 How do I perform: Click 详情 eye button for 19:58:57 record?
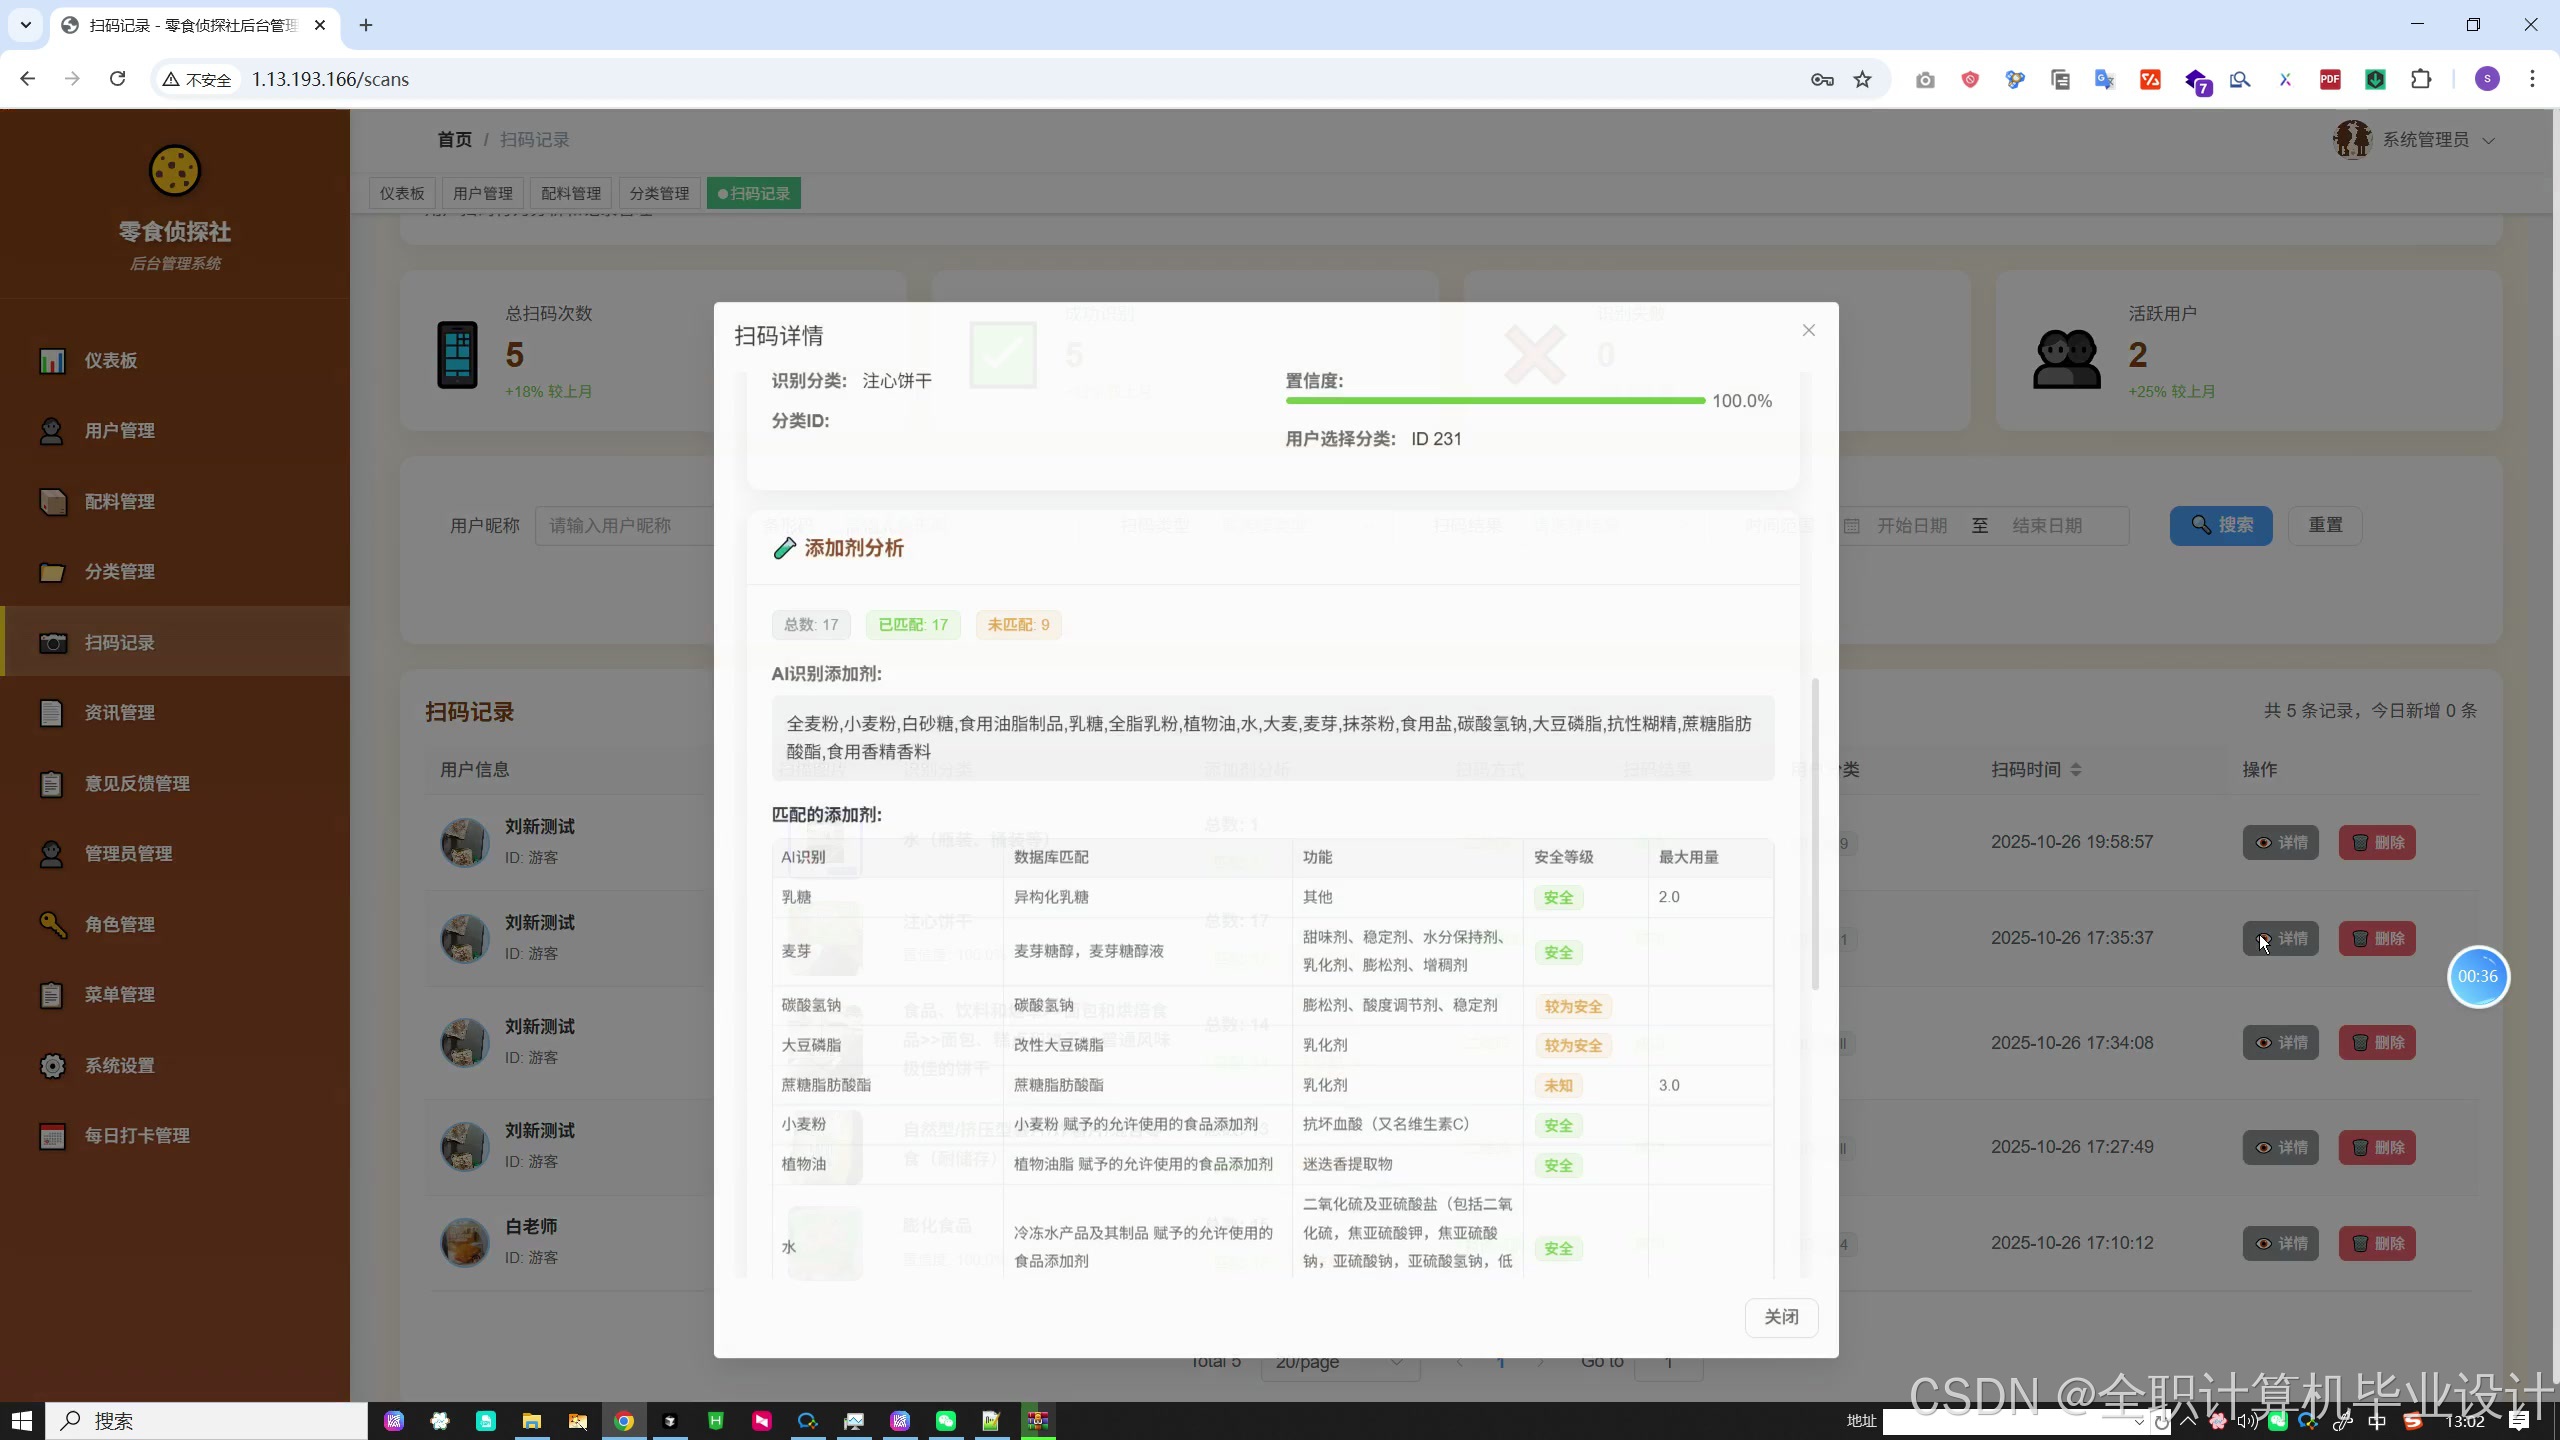pos(2280,842)
